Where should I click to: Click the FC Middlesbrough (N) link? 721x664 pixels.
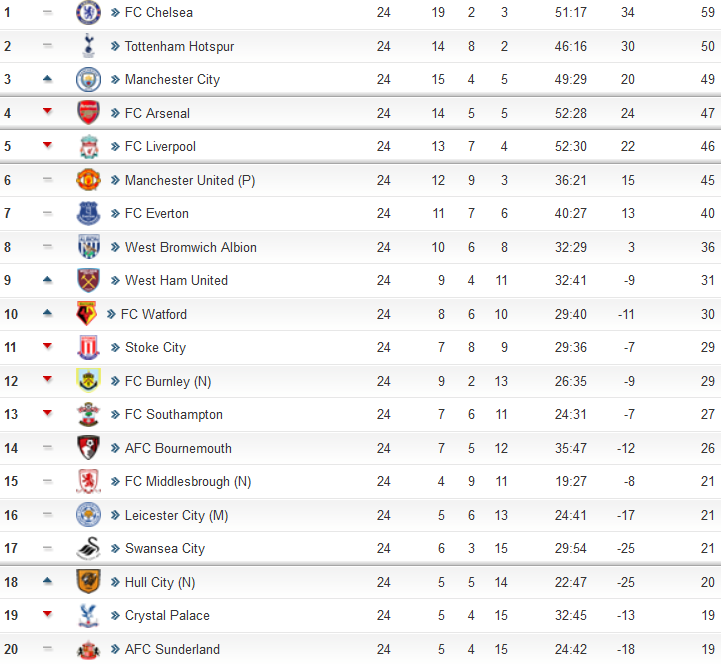pyautogui.click(x=188, y=481)
